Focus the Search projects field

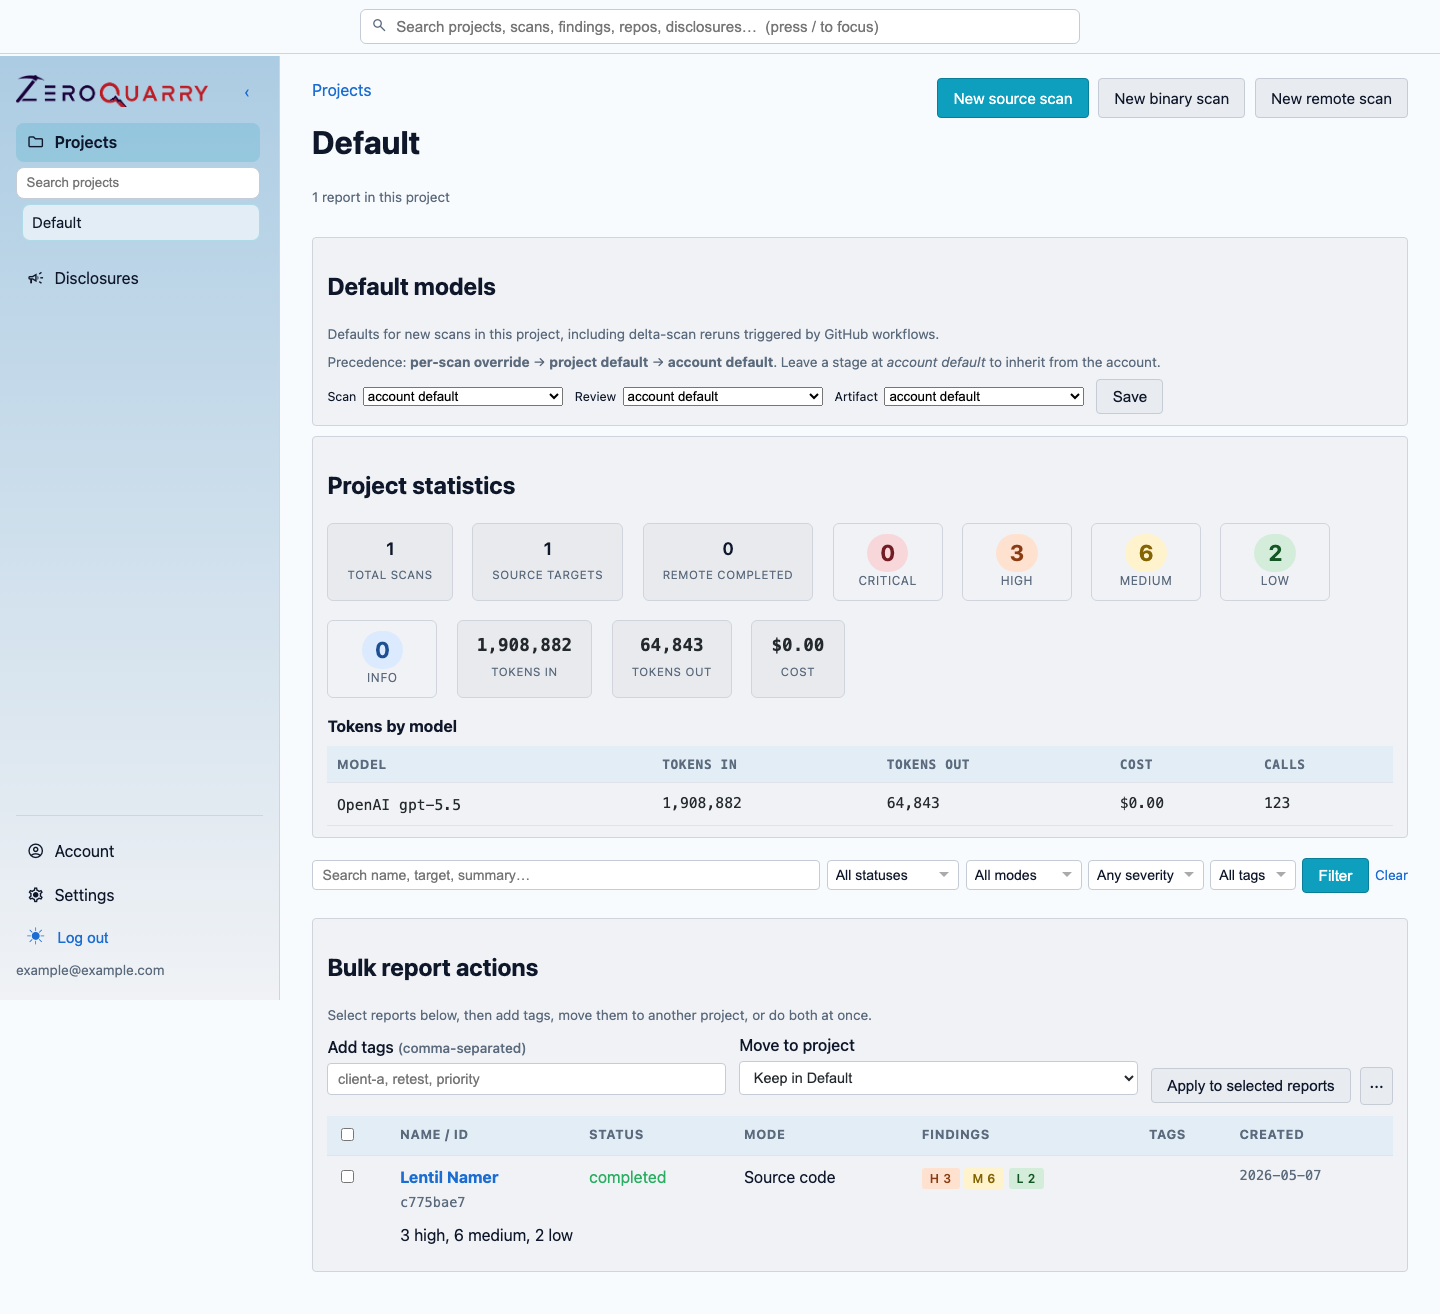[138, 182]
